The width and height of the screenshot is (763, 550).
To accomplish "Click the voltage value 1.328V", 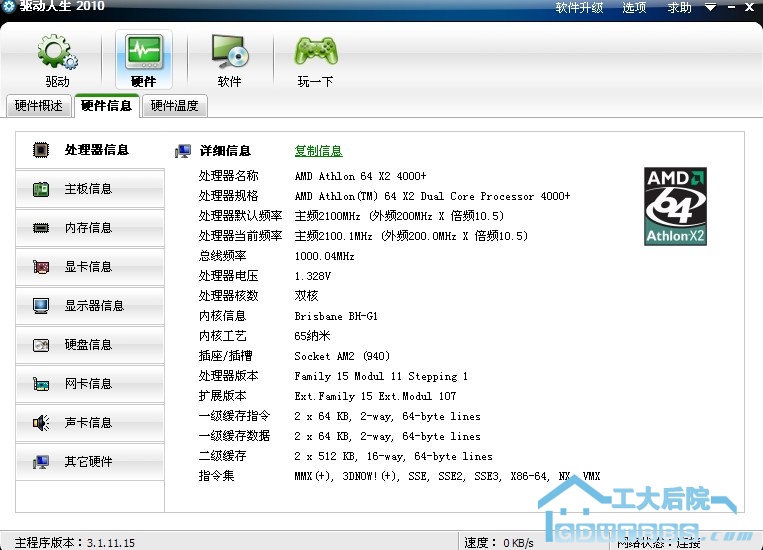I will tap(312, 276).
